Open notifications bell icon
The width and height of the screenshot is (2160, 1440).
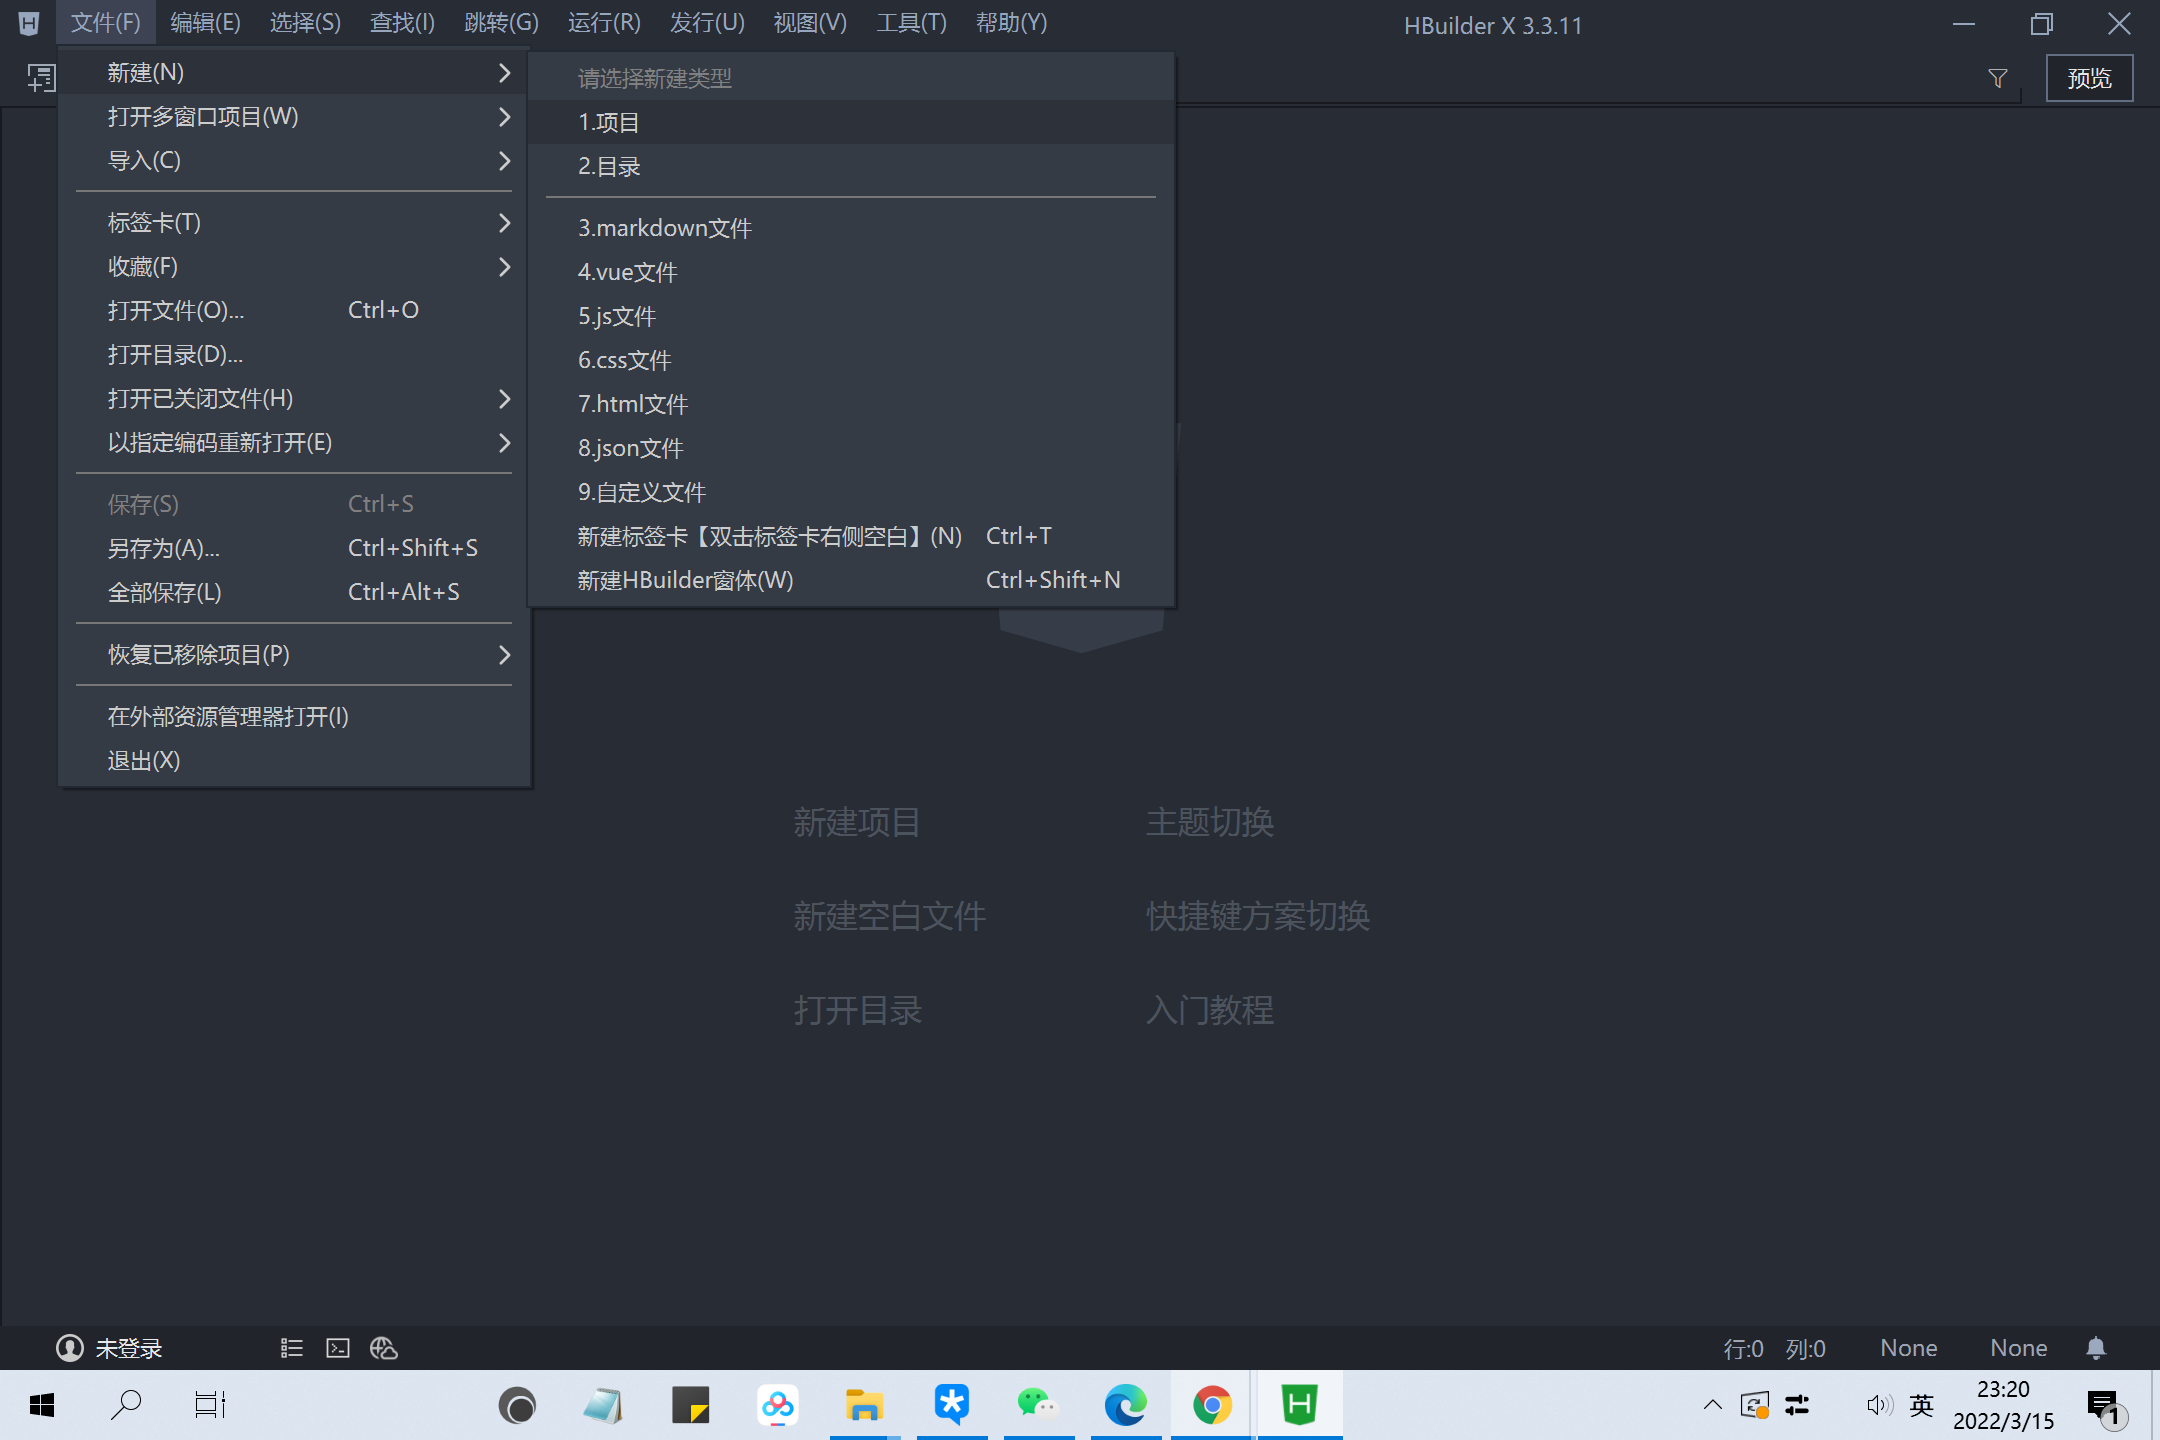click(x=2096, y=1348)
